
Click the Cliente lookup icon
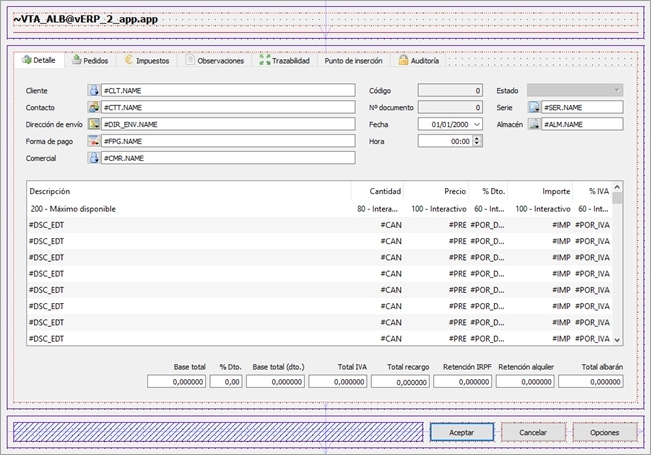point(94,91)
